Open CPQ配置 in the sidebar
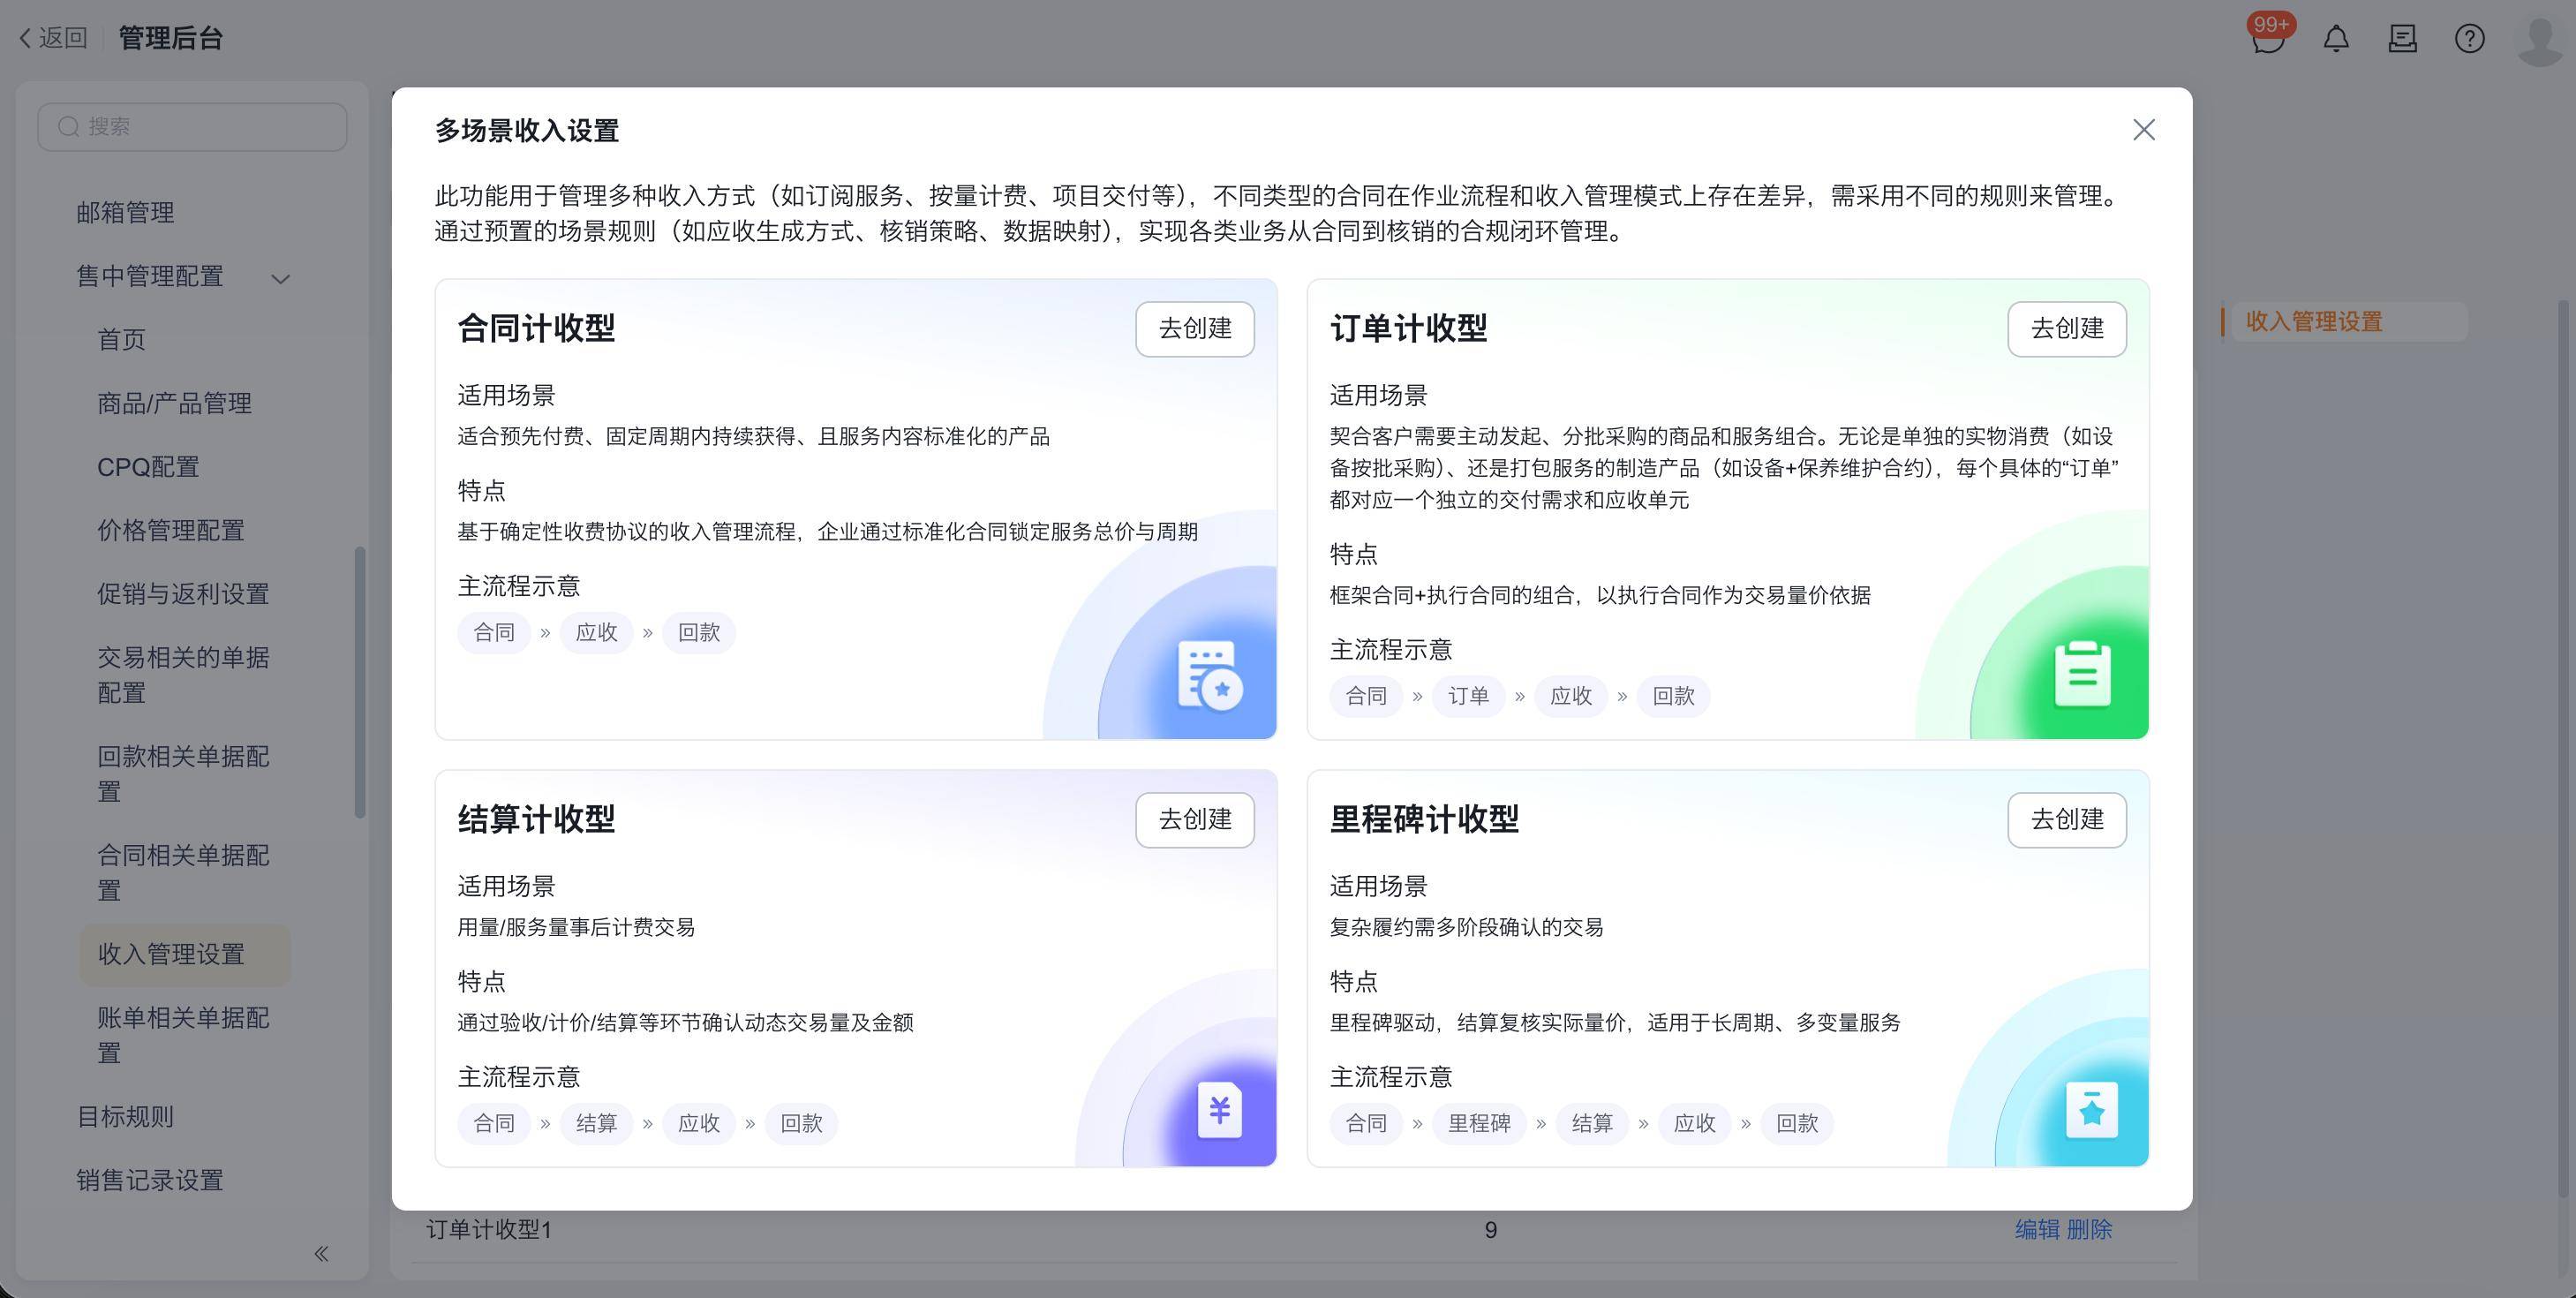2576x1298 pixels. (148, 467)
